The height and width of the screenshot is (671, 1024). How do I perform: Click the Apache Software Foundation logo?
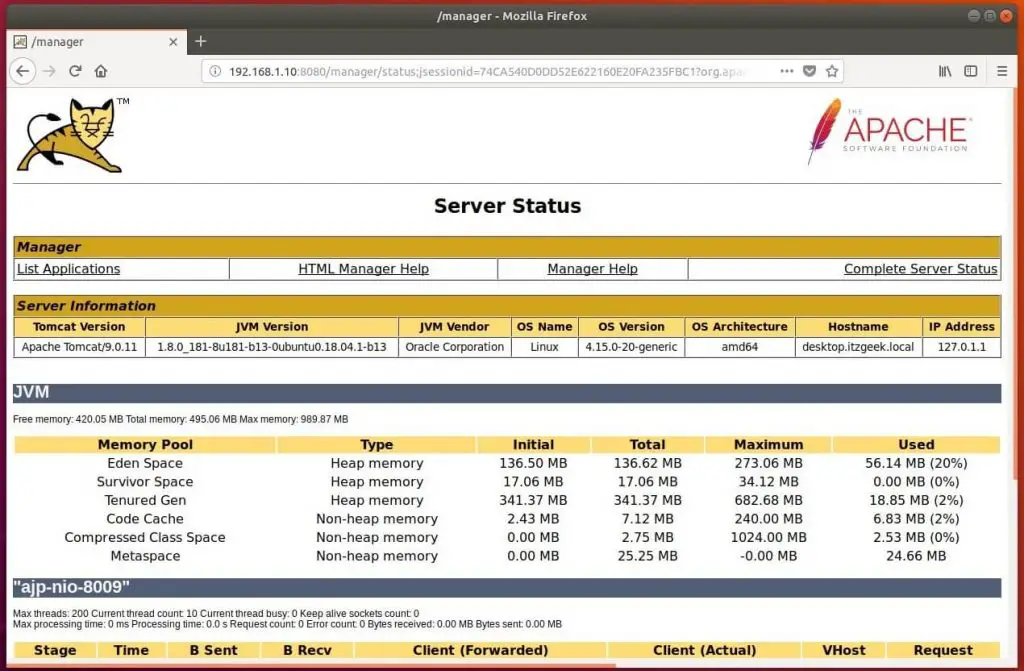889,131
